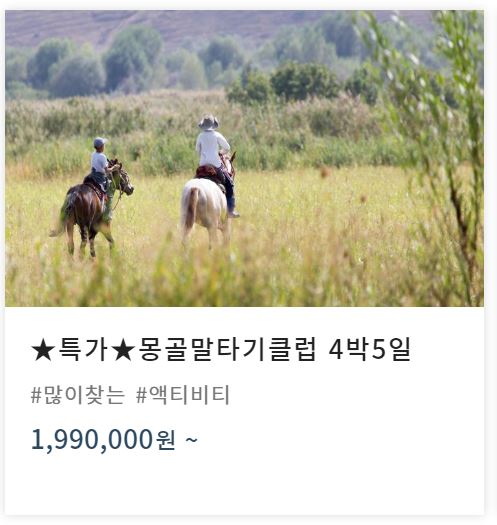Open the horse riding tour photo
This screenshot has width=497, height=525.
[x=244, y=158]
